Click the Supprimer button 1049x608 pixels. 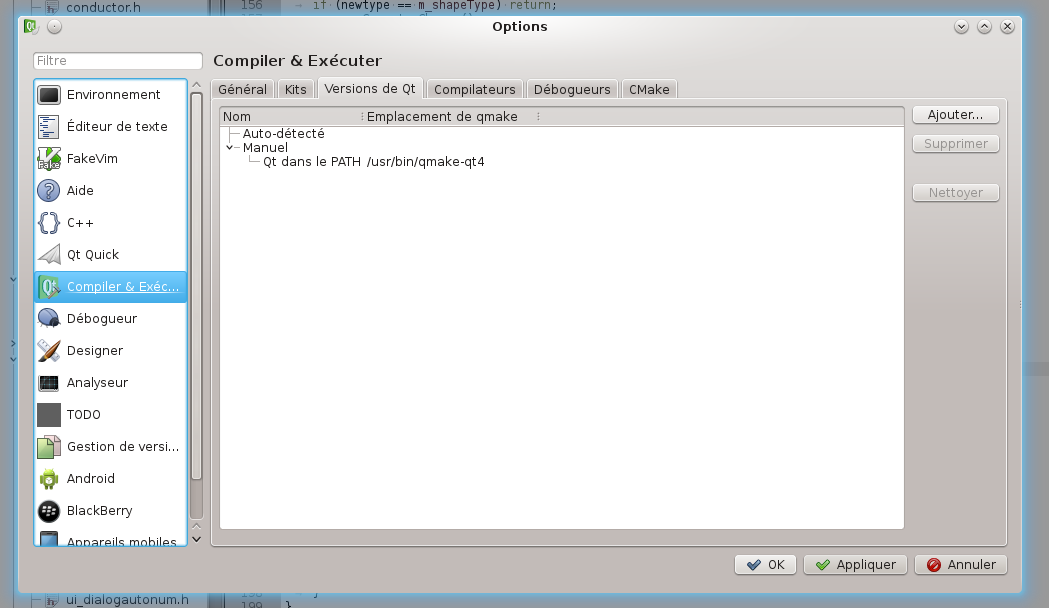pos(955,144)
